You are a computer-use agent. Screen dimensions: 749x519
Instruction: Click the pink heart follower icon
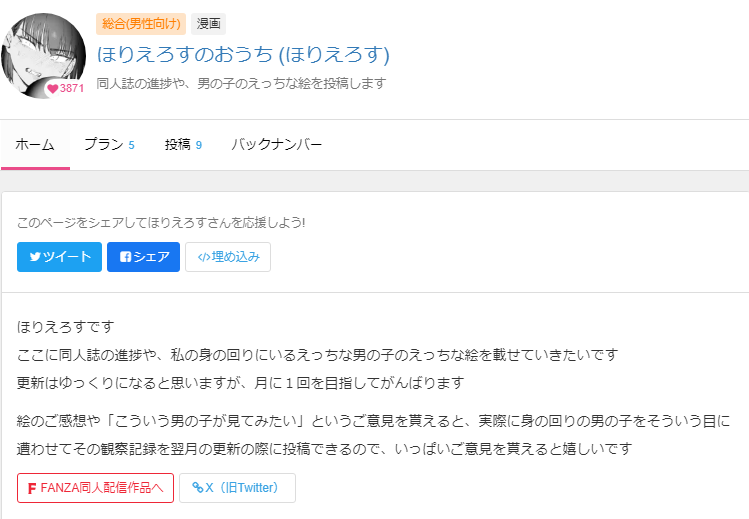(x=53, y=89)
